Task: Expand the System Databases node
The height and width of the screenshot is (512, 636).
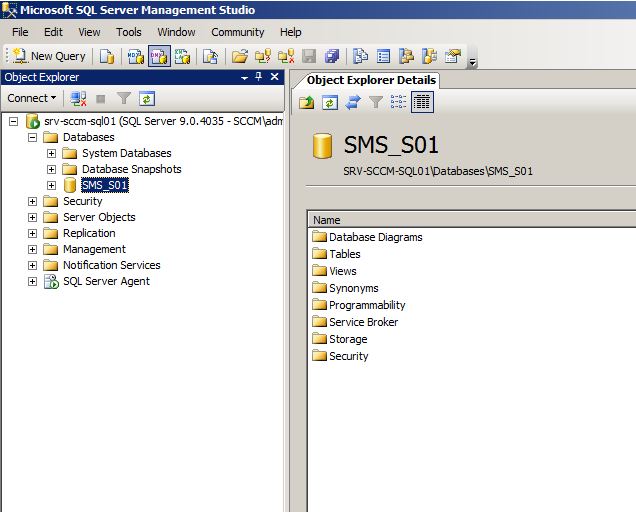Action: (x=52, y=153)
